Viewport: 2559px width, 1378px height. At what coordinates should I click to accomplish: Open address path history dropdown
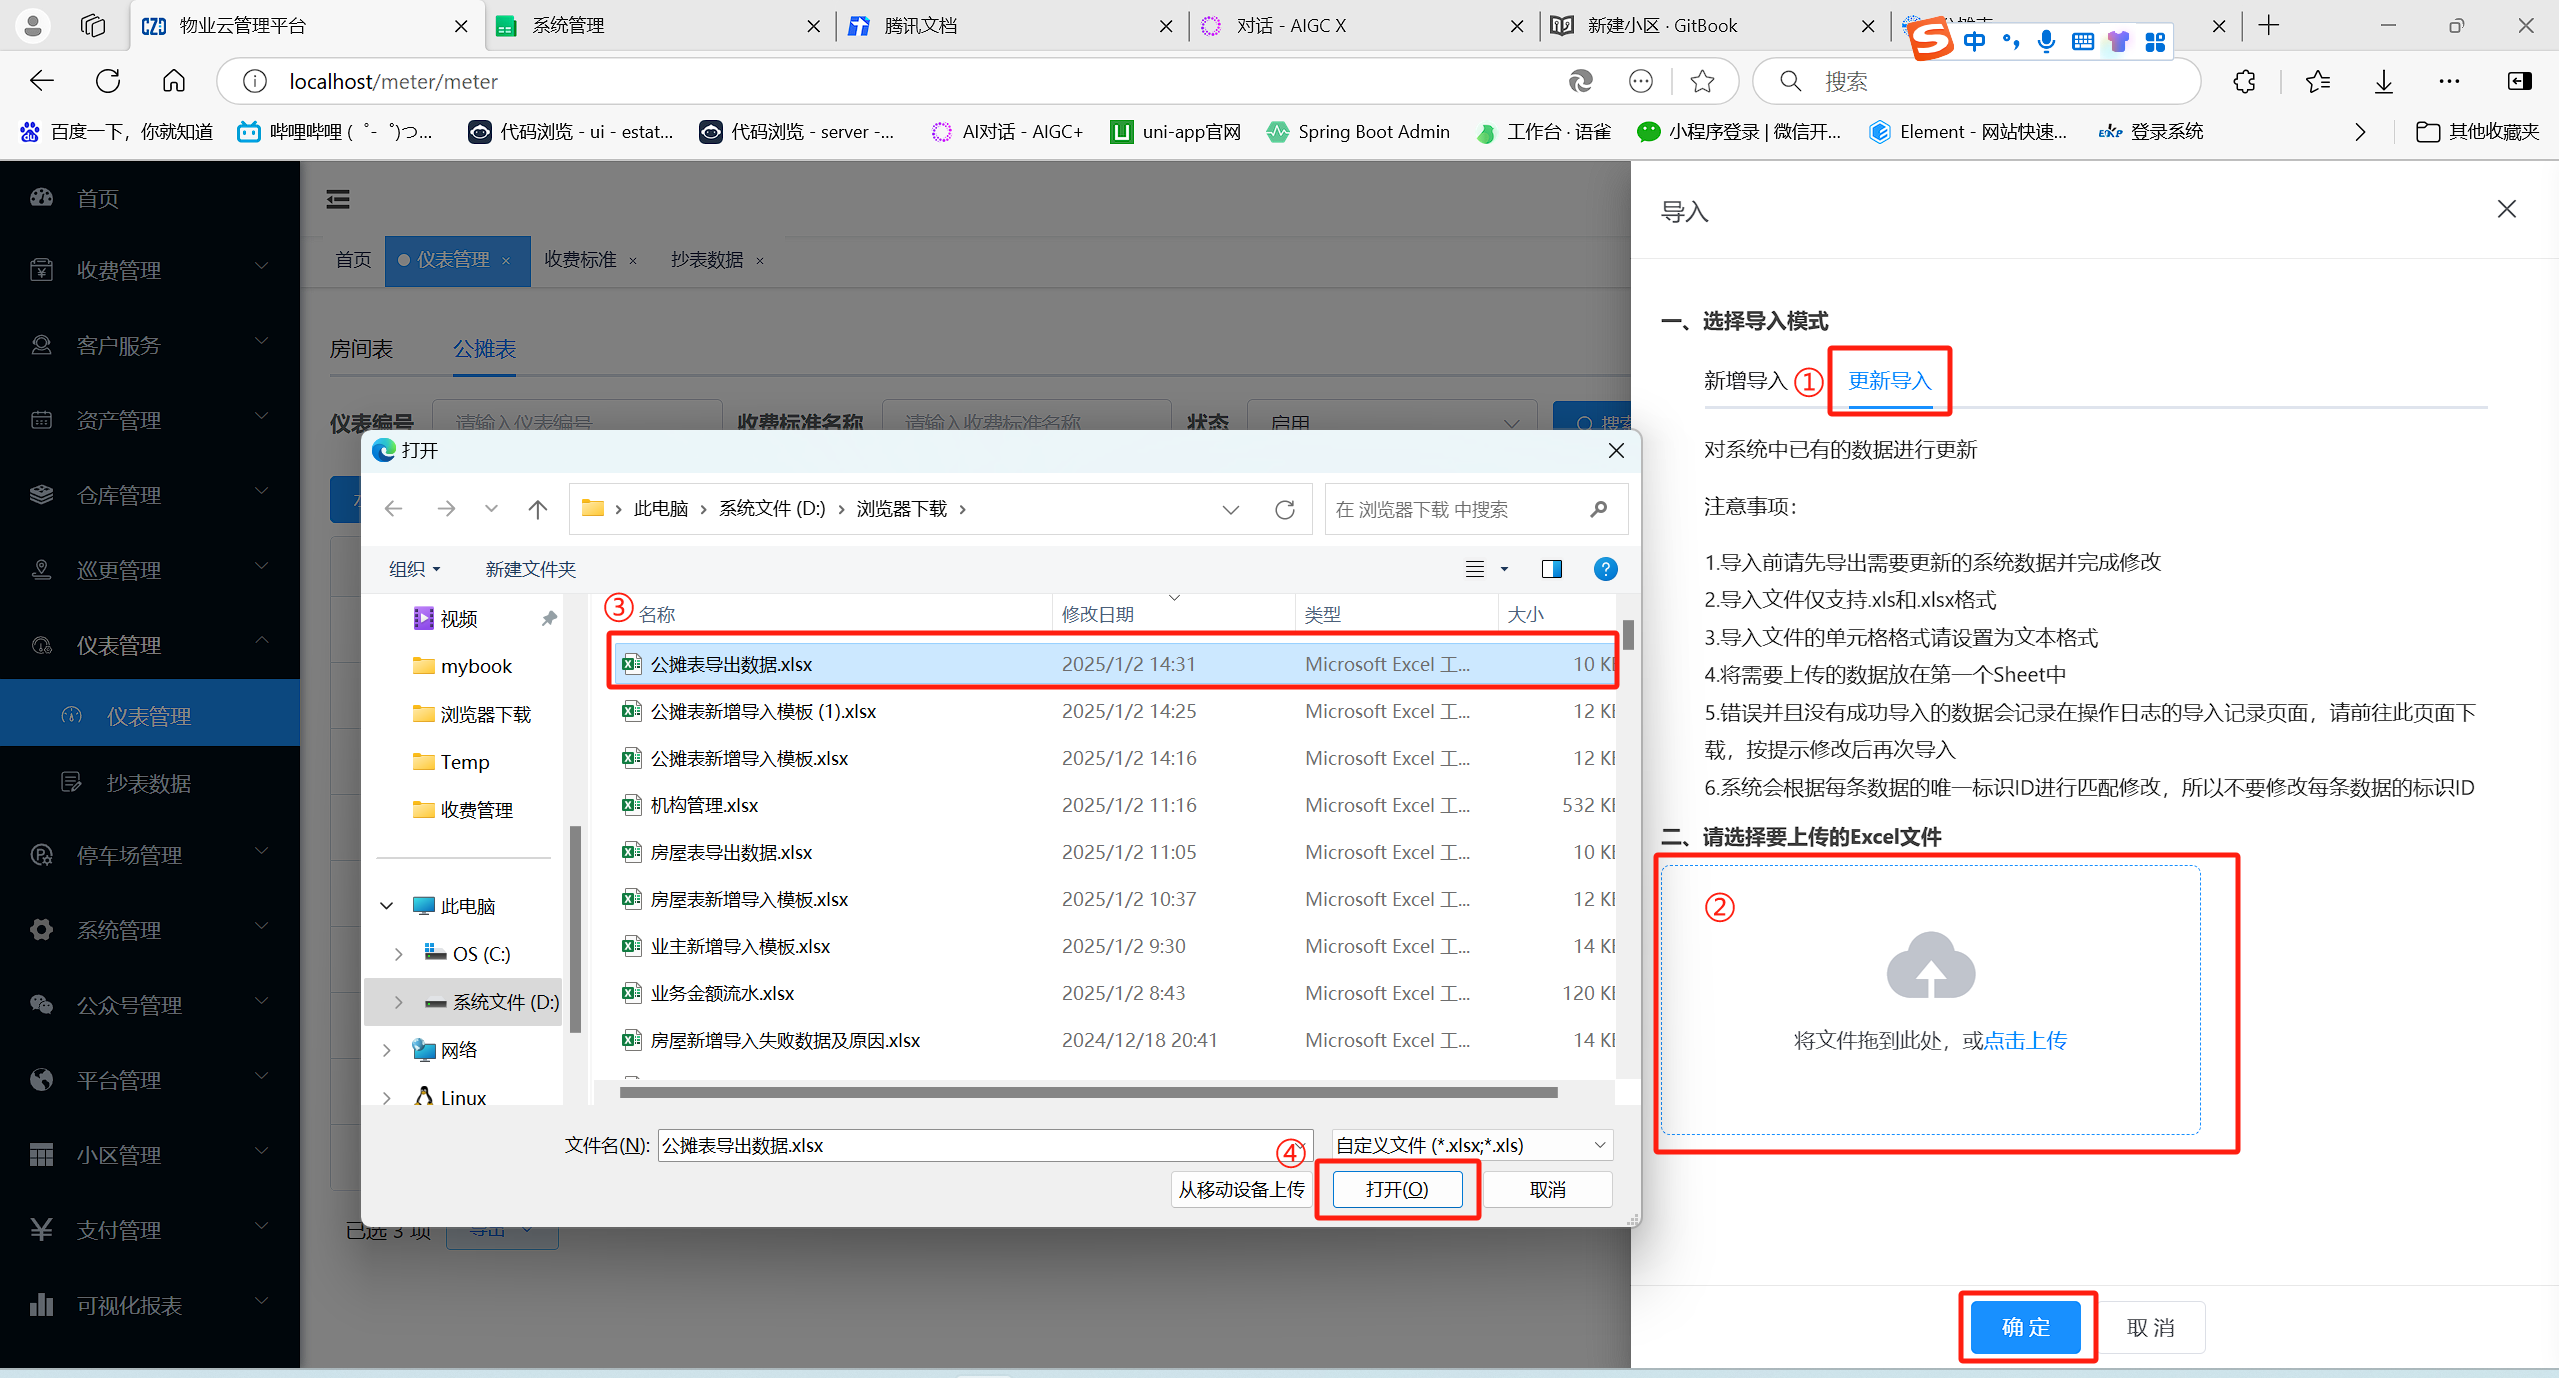(1230, 509)
